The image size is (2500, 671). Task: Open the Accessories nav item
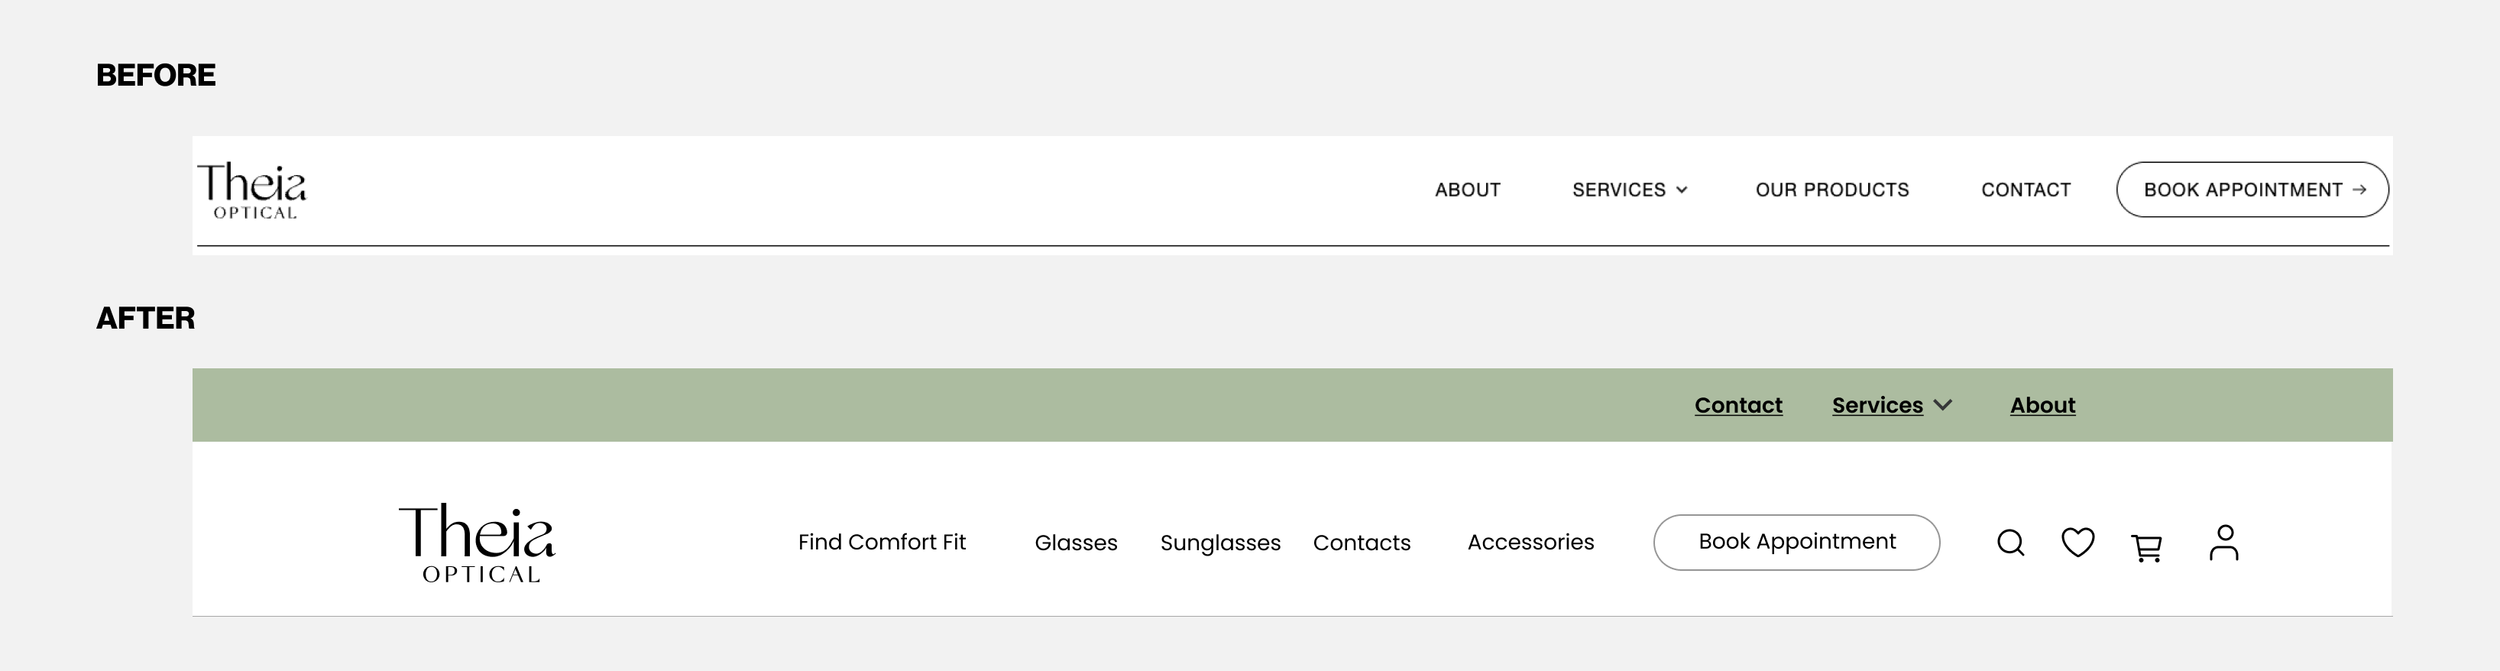(x=1530, y=542)
